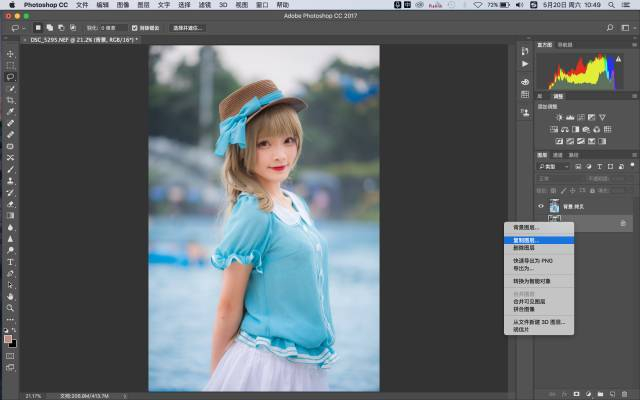Select the Rectangular Marquee tool

[10, 64]
